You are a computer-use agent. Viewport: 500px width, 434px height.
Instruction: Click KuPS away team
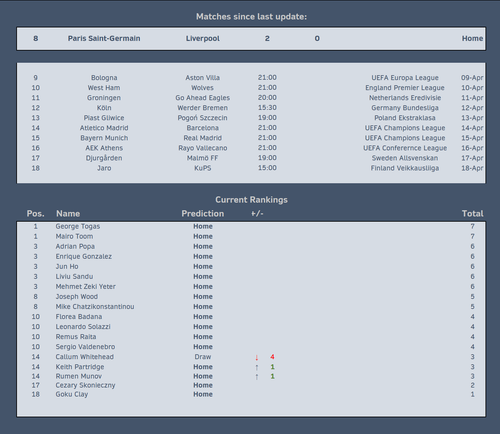[203, 168]
